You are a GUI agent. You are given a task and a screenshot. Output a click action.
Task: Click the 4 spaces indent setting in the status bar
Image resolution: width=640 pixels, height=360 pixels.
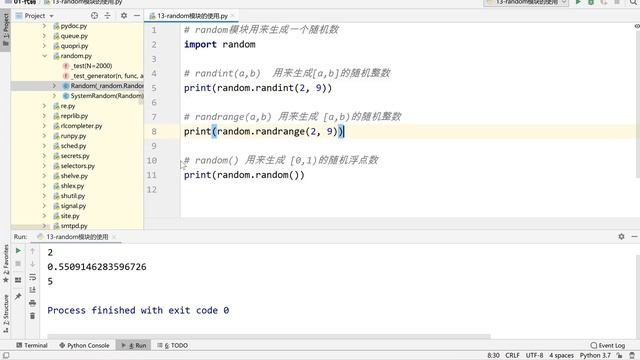[561, 356]
